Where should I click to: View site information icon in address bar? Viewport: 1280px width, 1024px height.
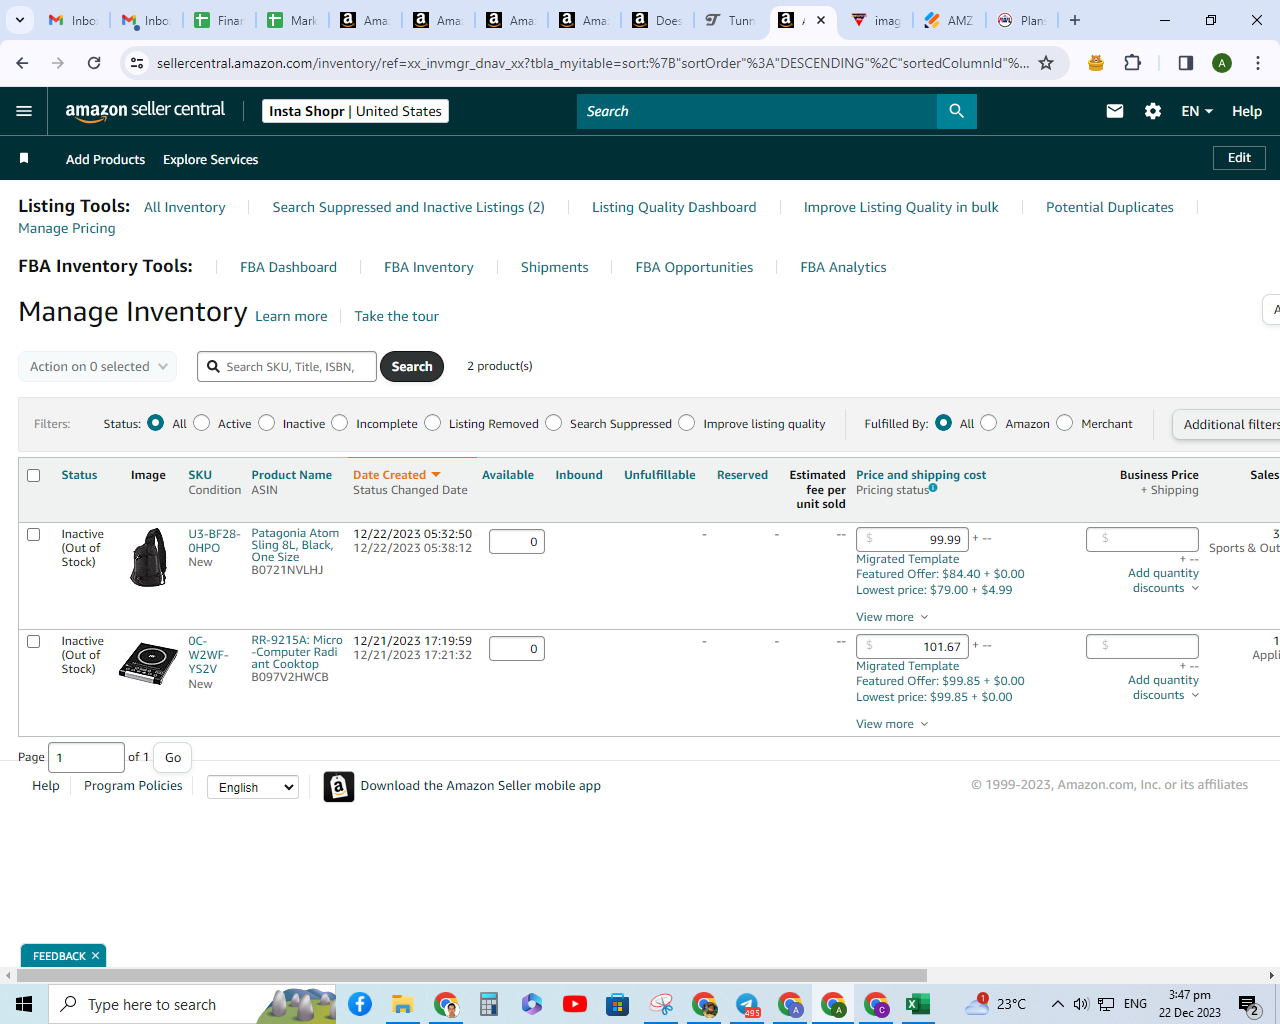point(136,63)
